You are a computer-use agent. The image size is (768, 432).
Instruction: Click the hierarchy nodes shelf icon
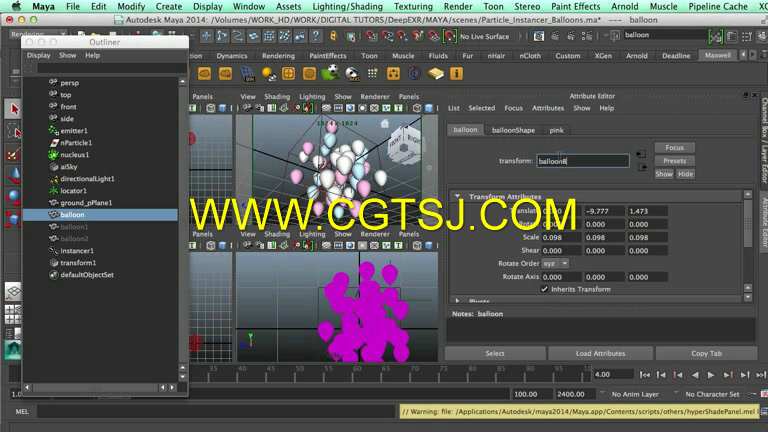coord(393,73)
